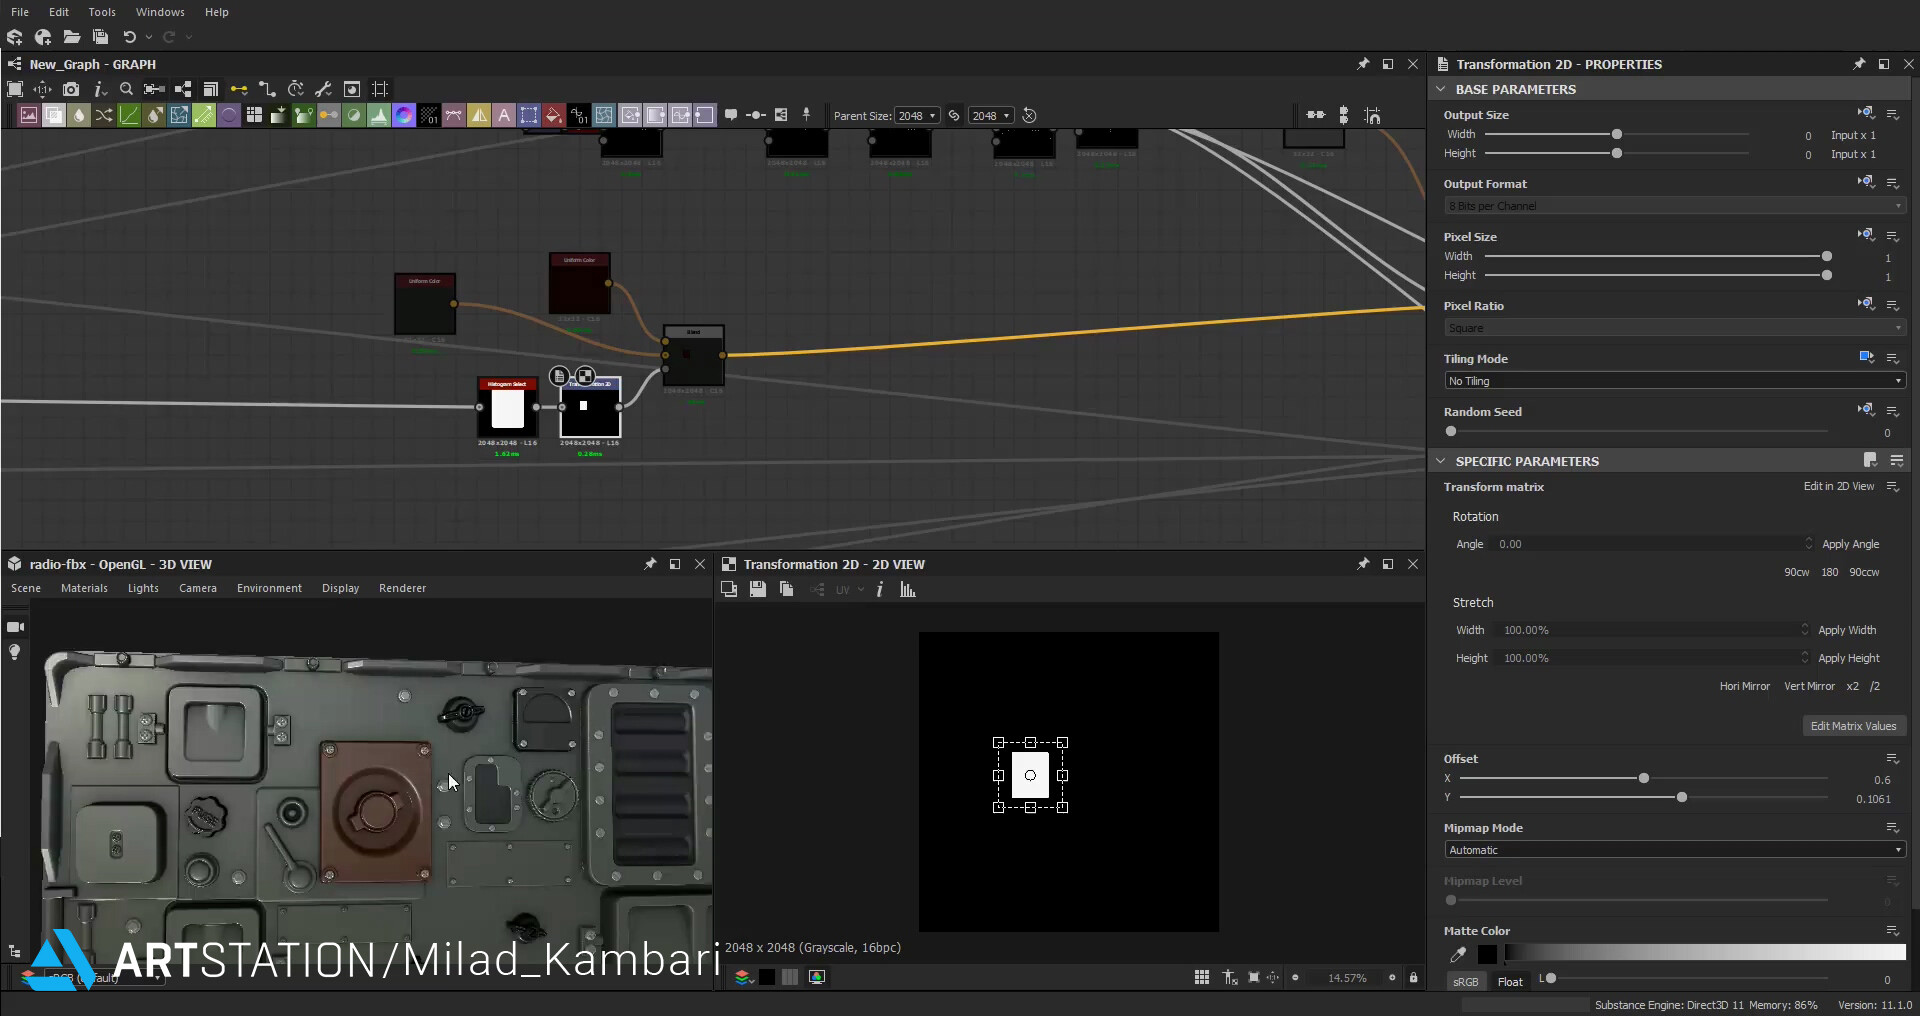
Task: Toggle the Float color mode button
Action: [x=1510, y=982]
